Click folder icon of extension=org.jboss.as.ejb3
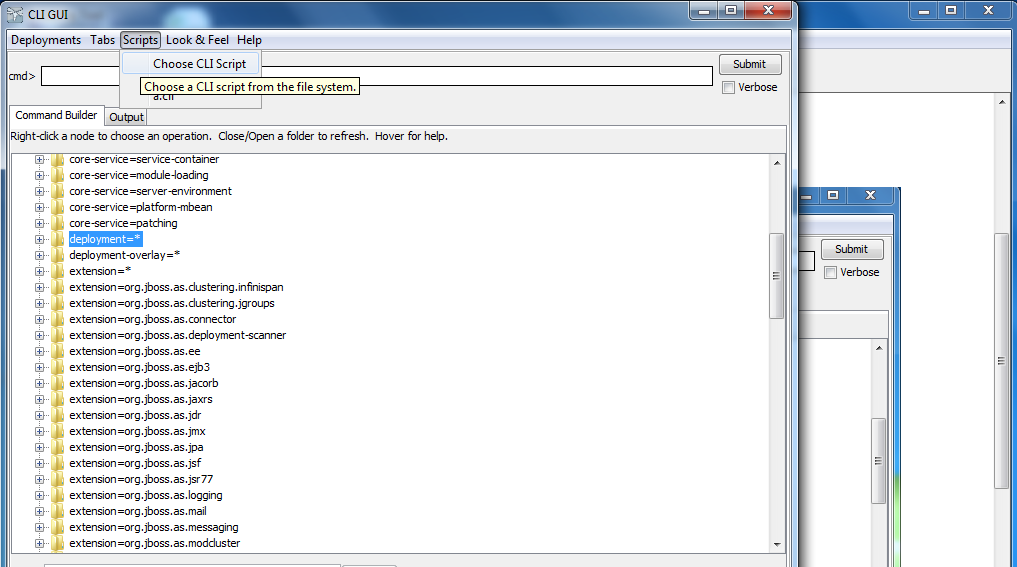 pyautogui.click(x=58, y=368)
